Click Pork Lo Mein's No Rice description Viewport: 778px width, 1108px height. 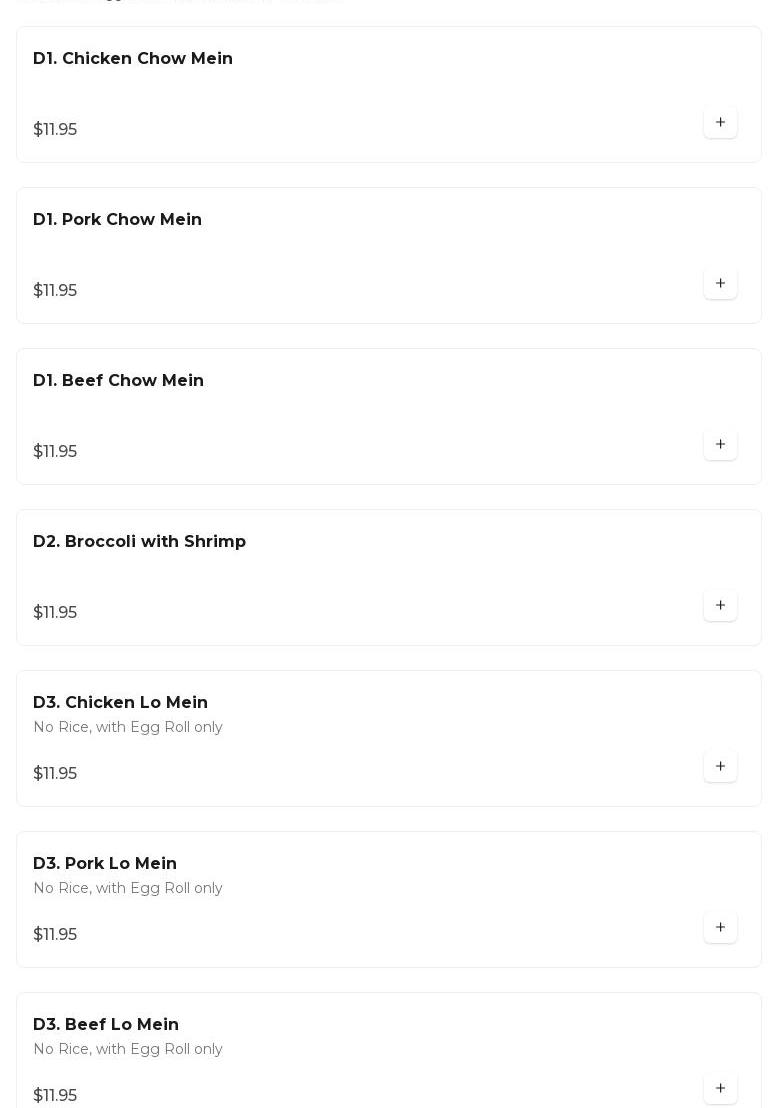tap(128, 888)
